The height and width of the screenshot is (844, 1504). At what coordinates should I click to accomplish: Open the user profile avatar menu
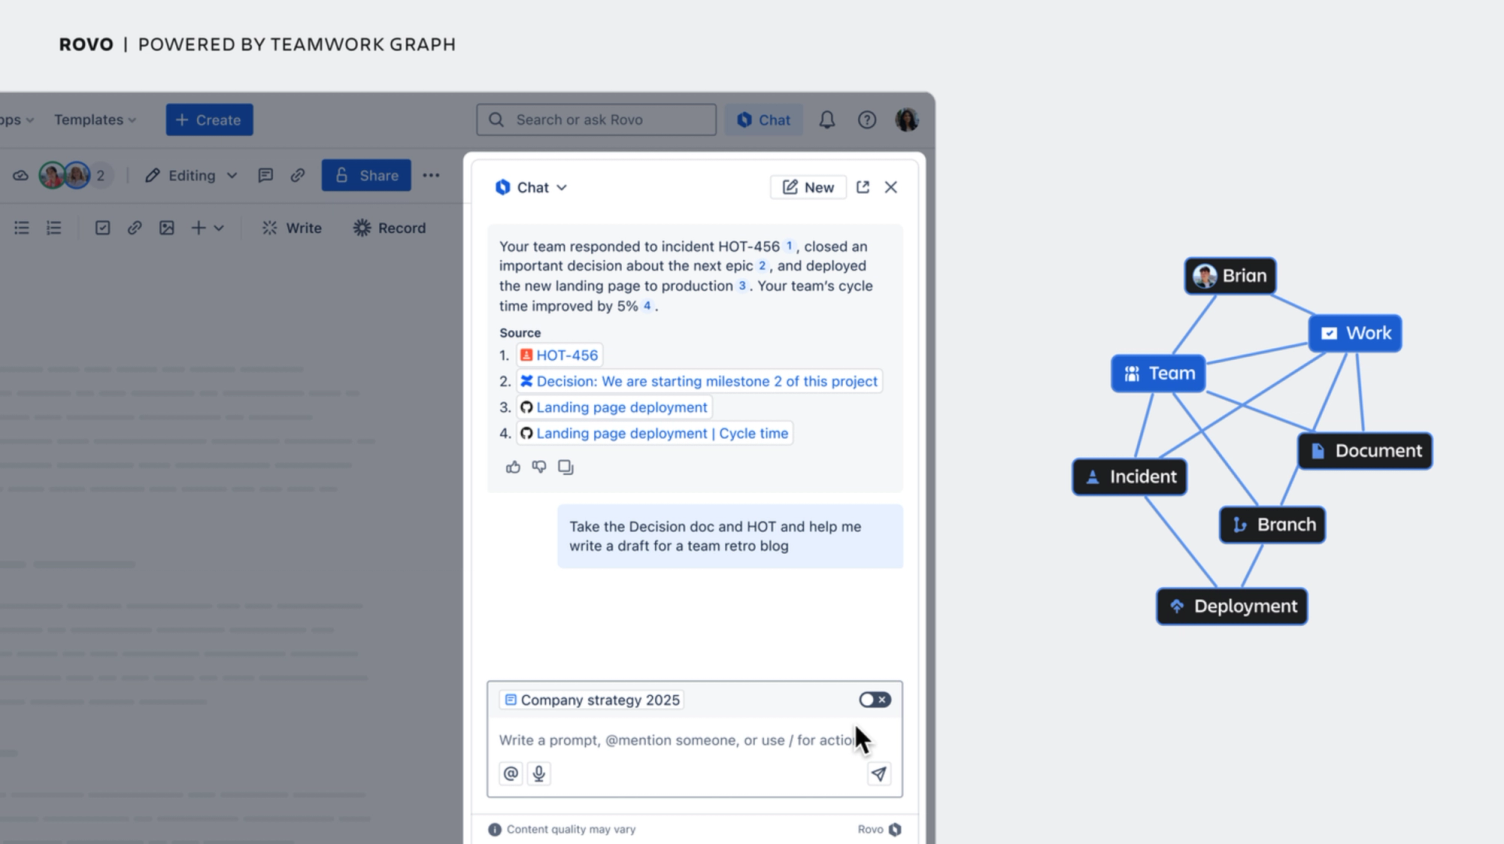(x=907, y=120)
